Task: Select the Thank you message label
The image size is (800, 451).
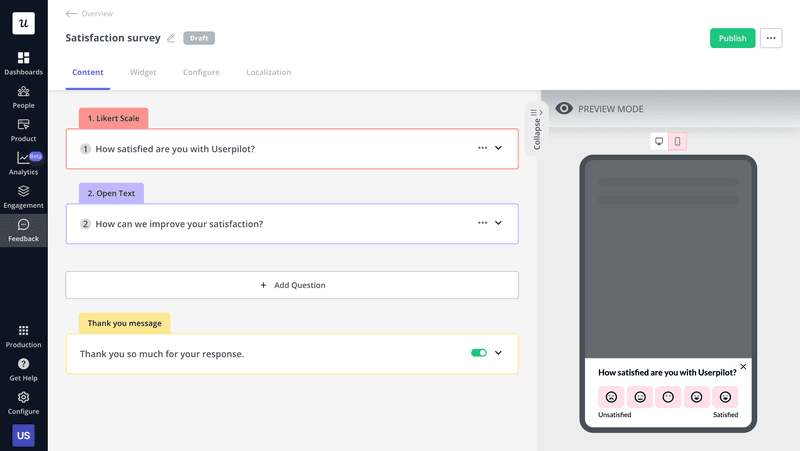Action: coord(124,323)
